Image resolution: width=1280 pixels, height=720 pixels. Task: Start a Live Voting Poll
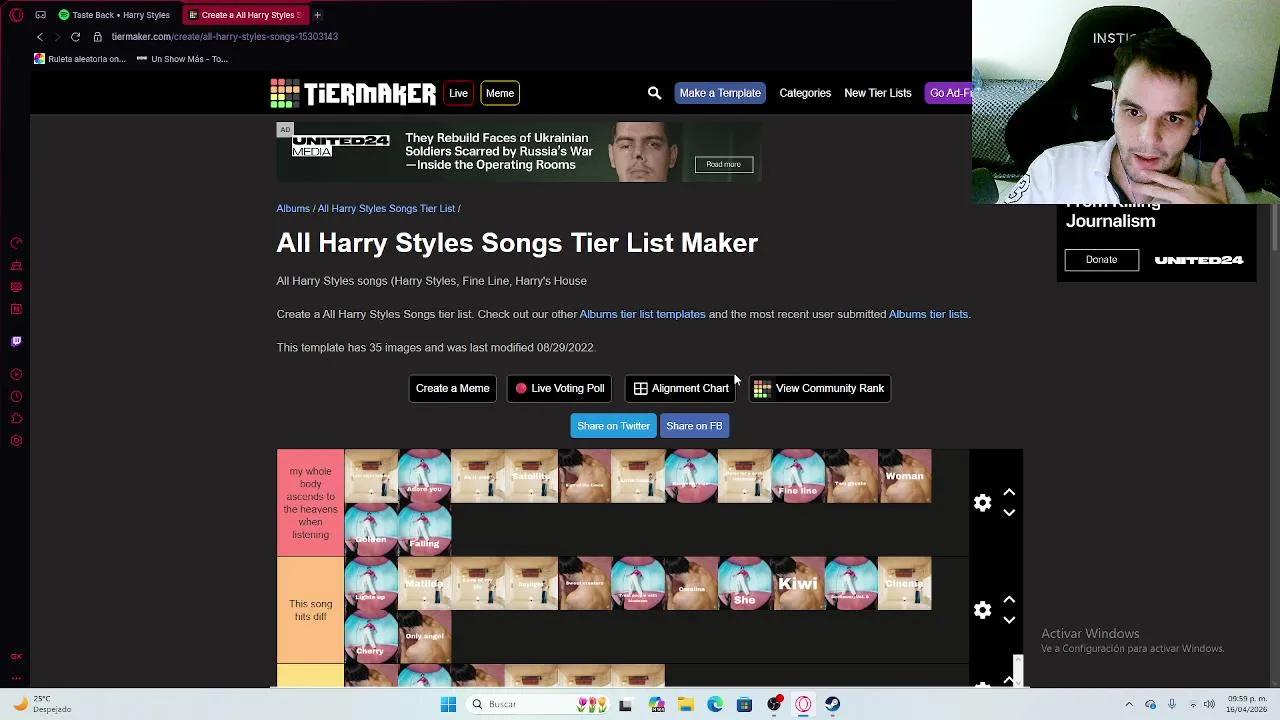(x=560, y=388)
